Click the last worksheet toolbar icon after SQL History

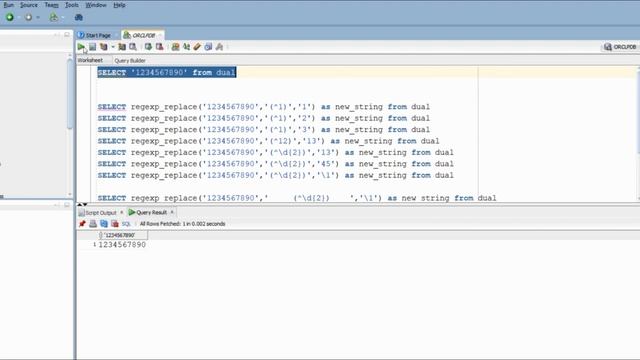point(220,47)
